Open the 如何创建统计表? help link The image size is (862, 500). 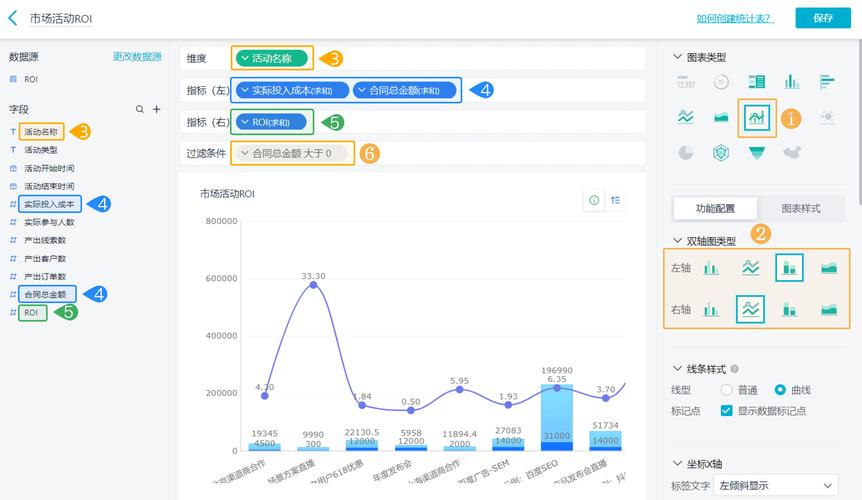pyautogui.click(x=735, y=18)
